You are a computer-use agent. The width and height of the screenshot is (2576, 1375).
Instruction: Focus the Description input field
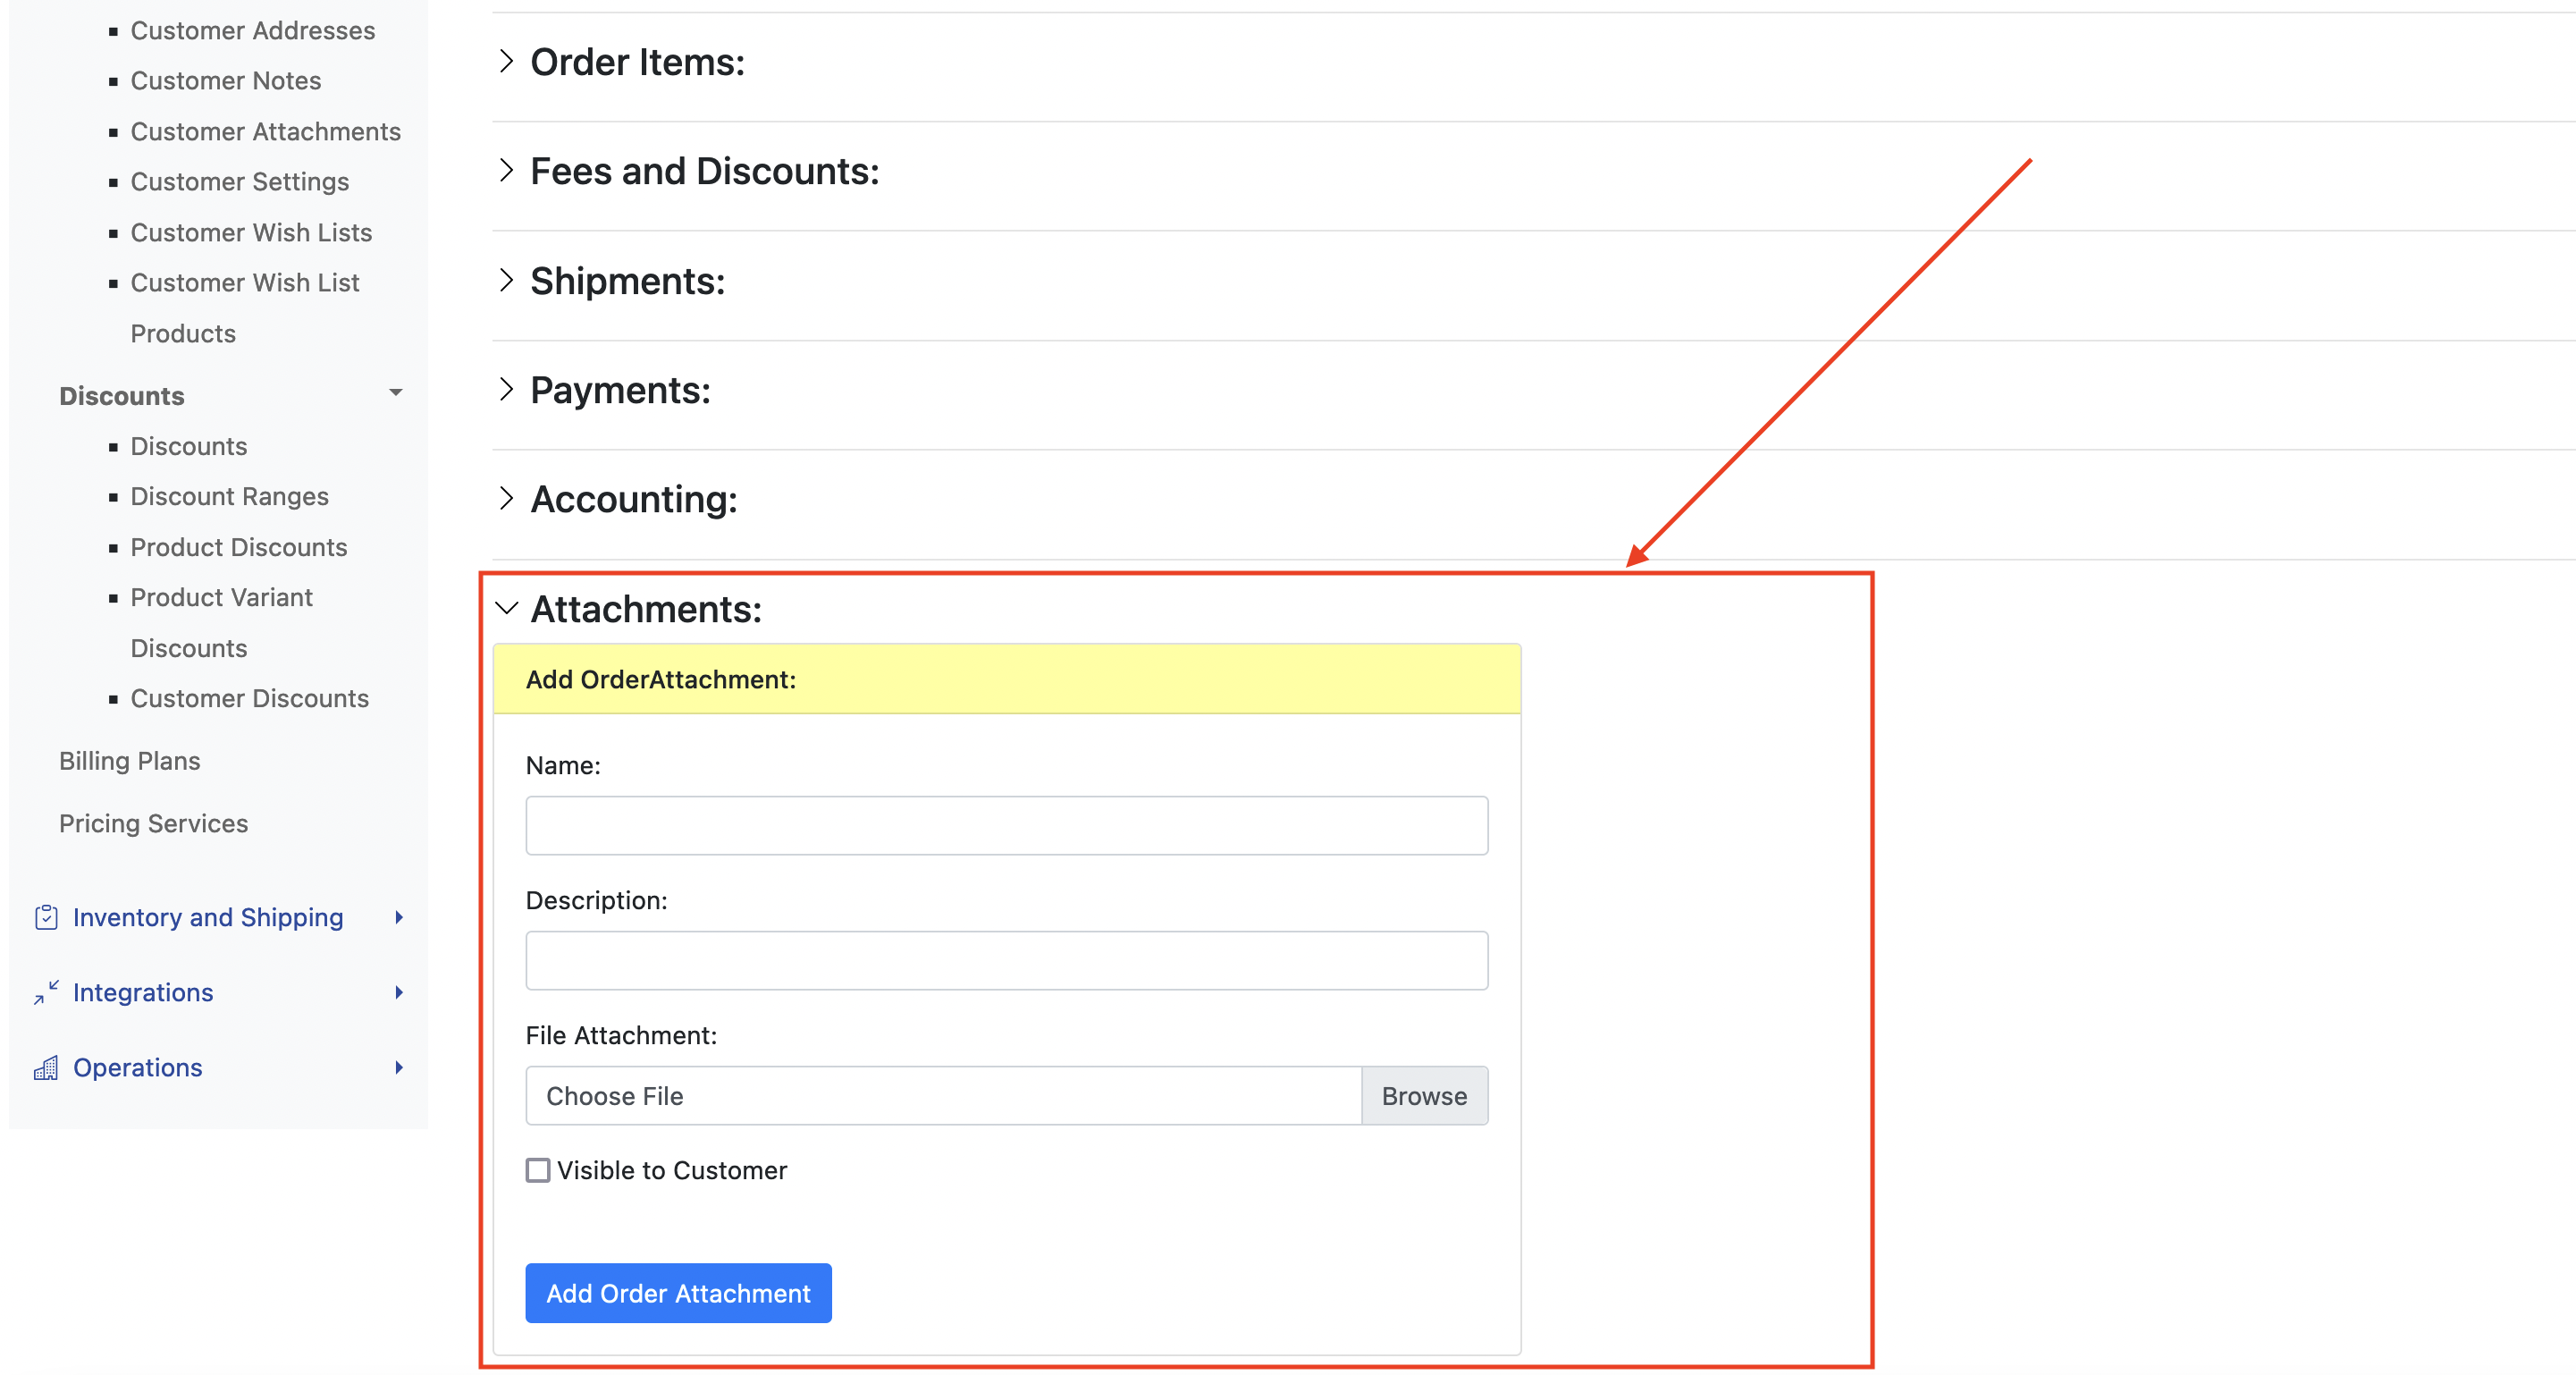pos(1007,960)
